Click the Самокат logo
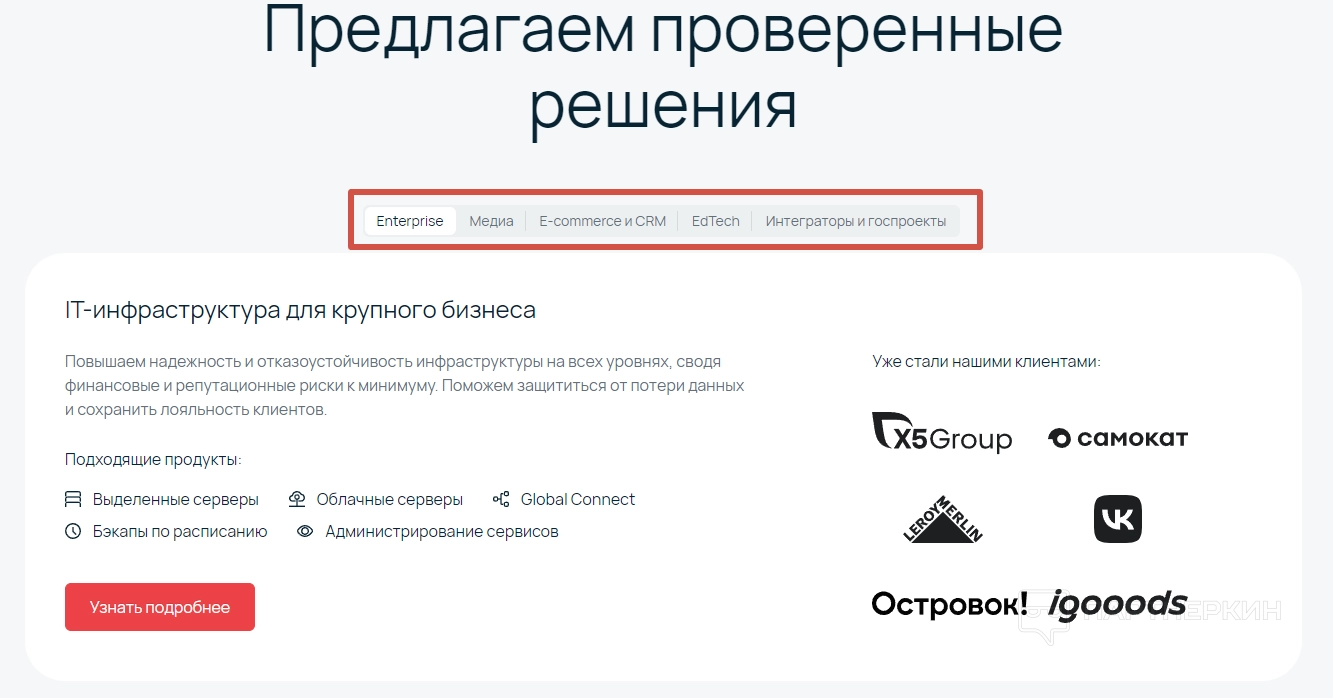Screen dimensions: 1333x698 point(1118,438)
